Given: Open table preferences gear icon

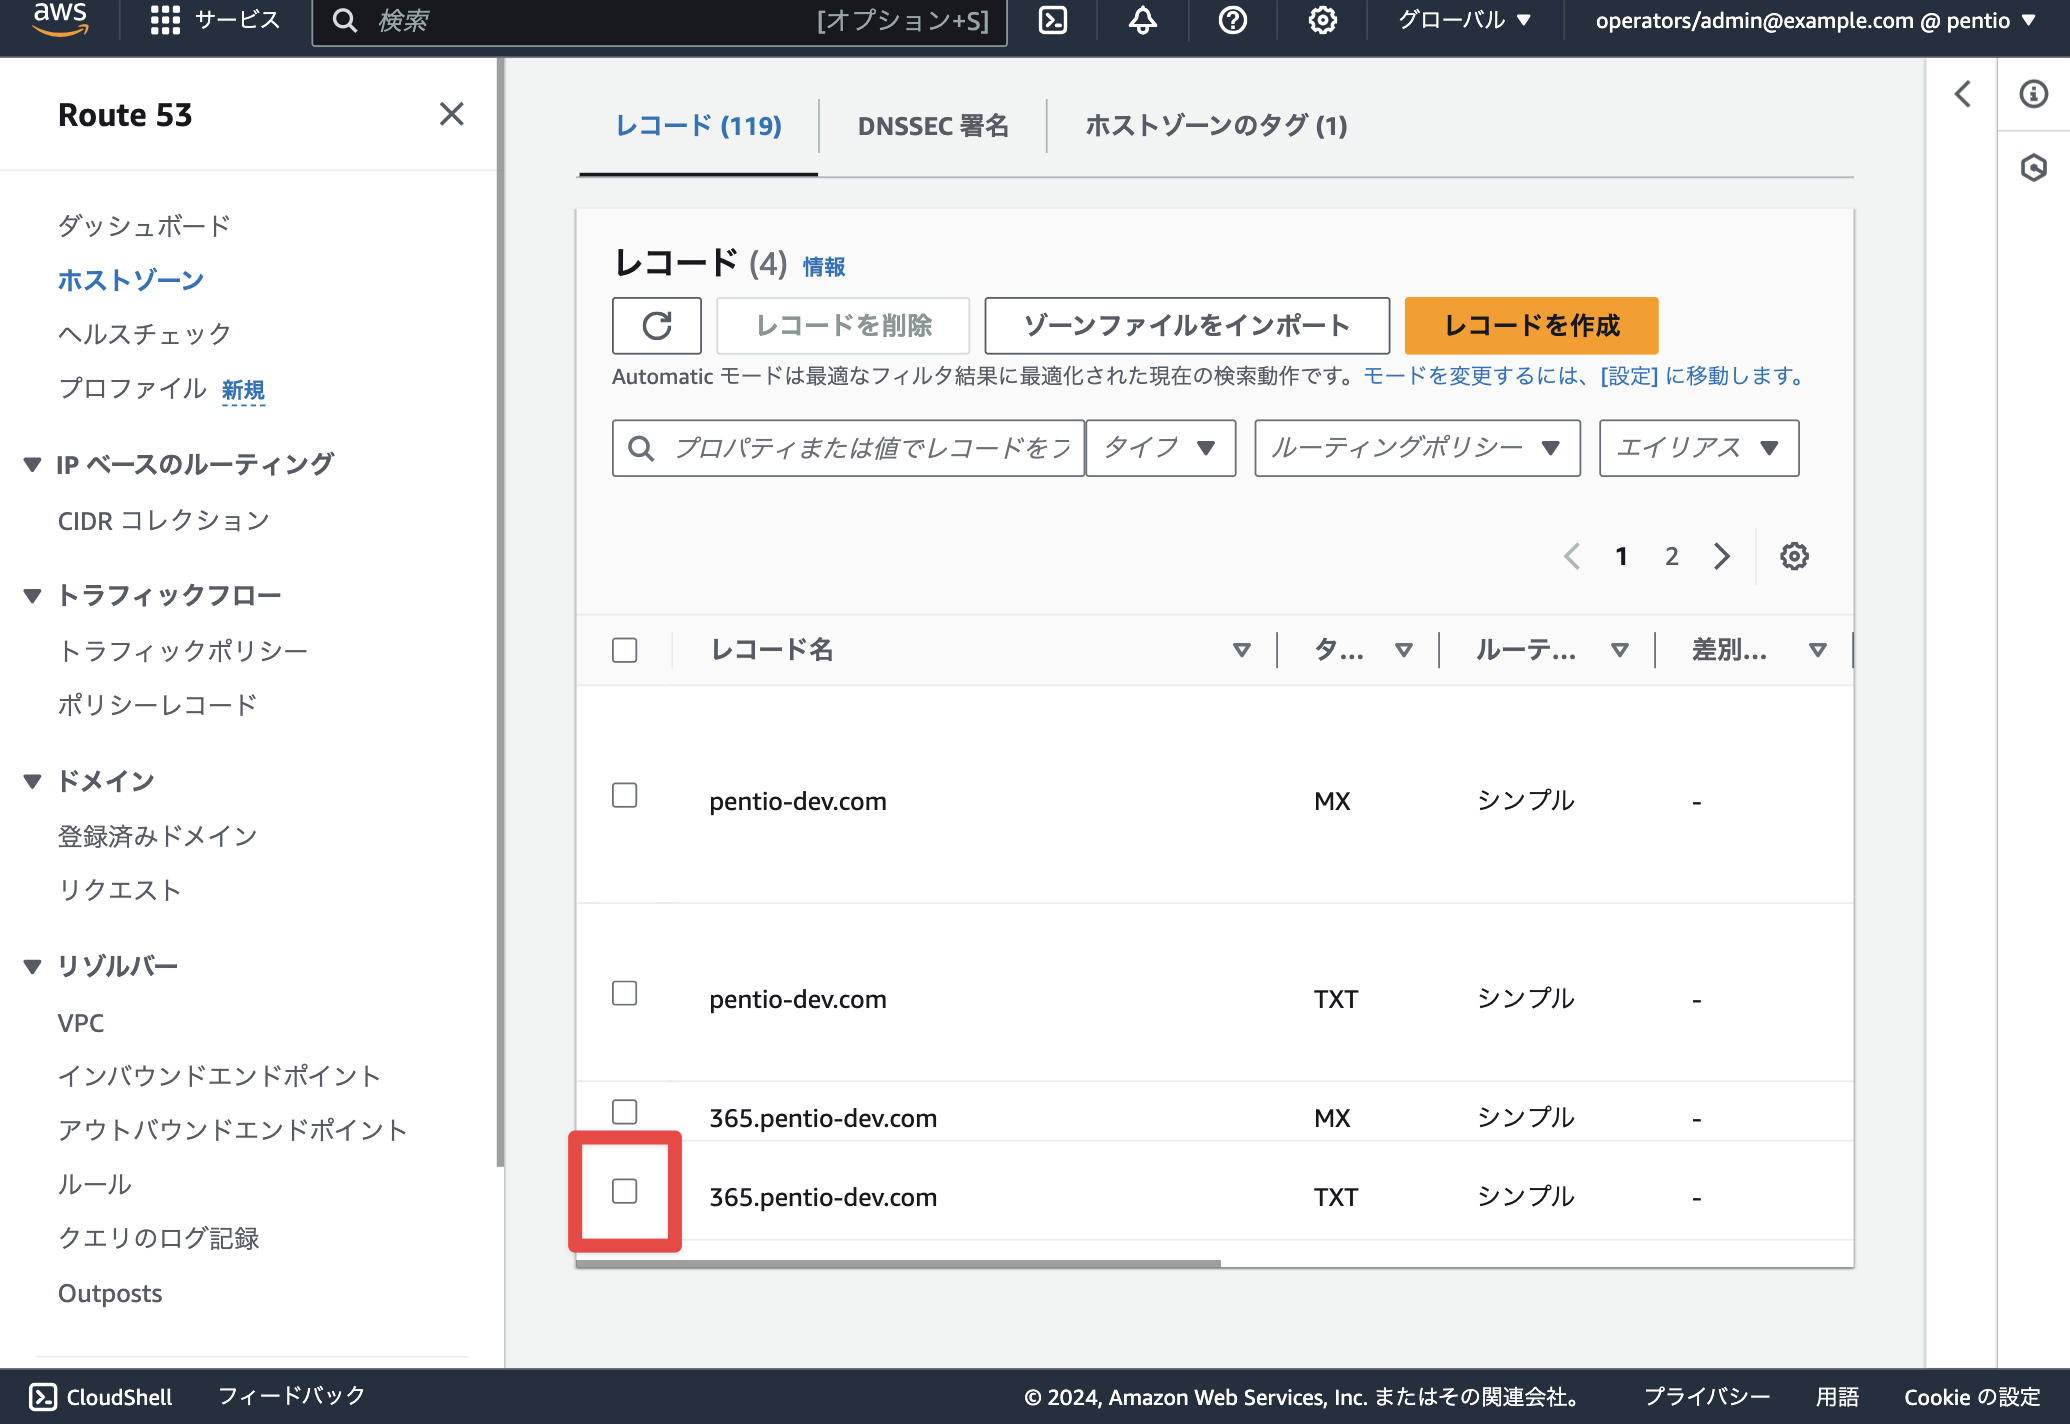Looking at the screenshot, I should (x=1794, y=556).
